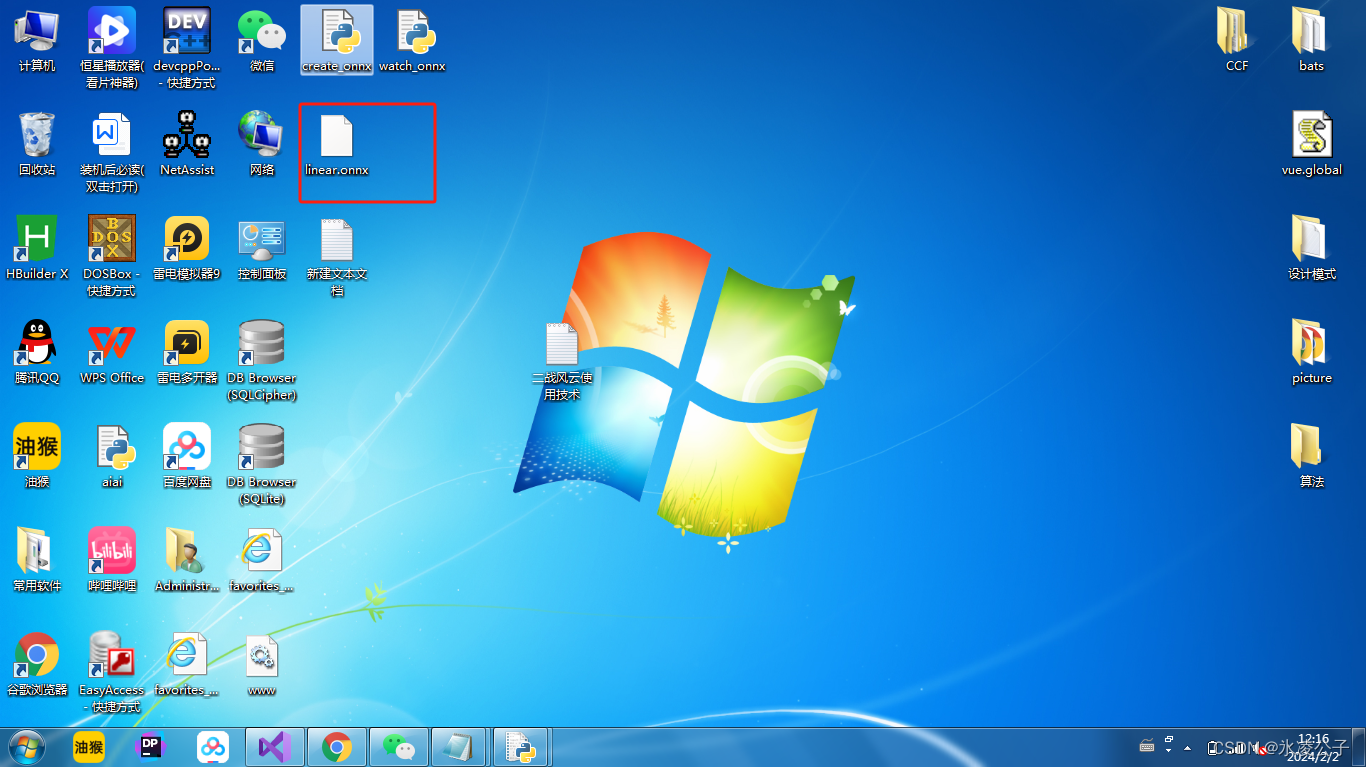Select DB Browser (SQLite) shortcut
Screen dimensions: 1366x767
262,463
